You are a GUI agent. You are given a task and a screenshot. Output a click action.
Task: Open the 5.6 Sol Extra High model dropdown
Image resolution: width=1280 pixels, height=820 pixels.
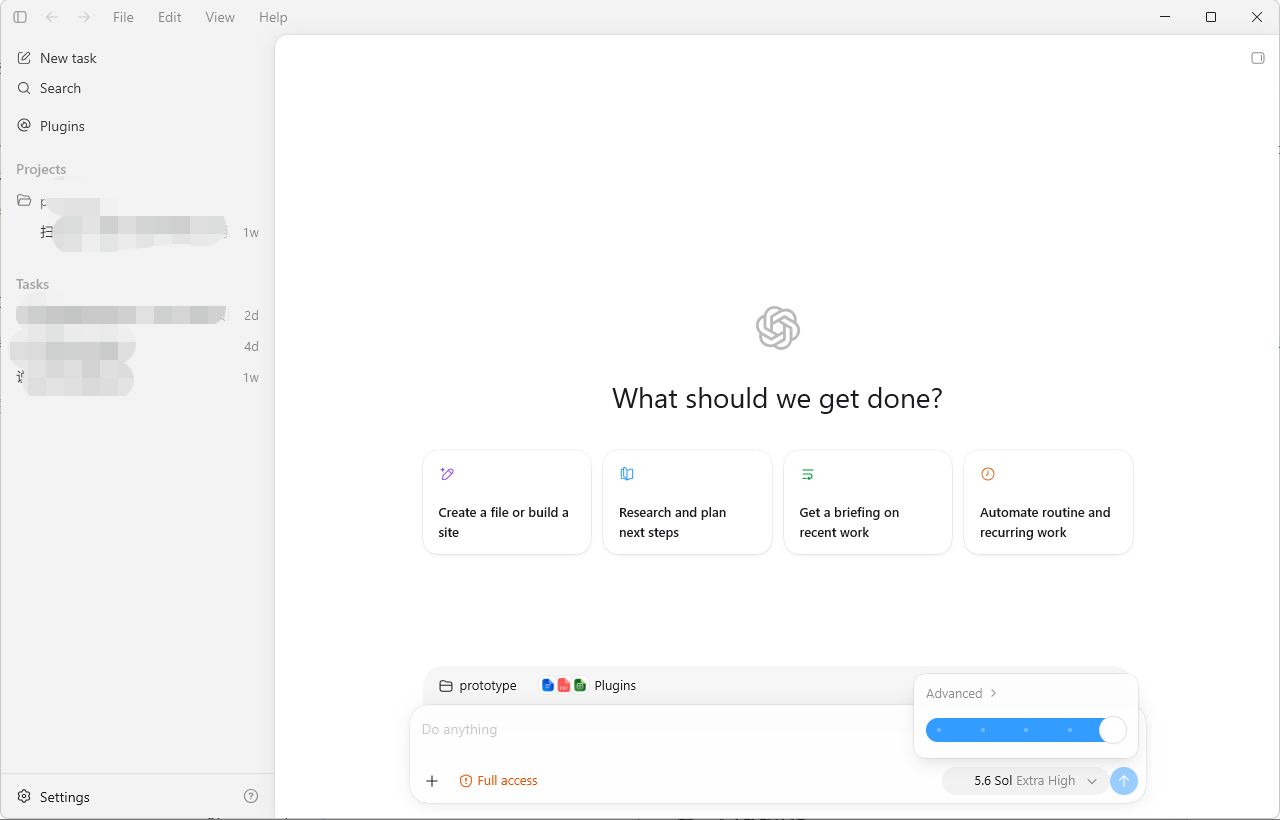(x=1026, y=781)
